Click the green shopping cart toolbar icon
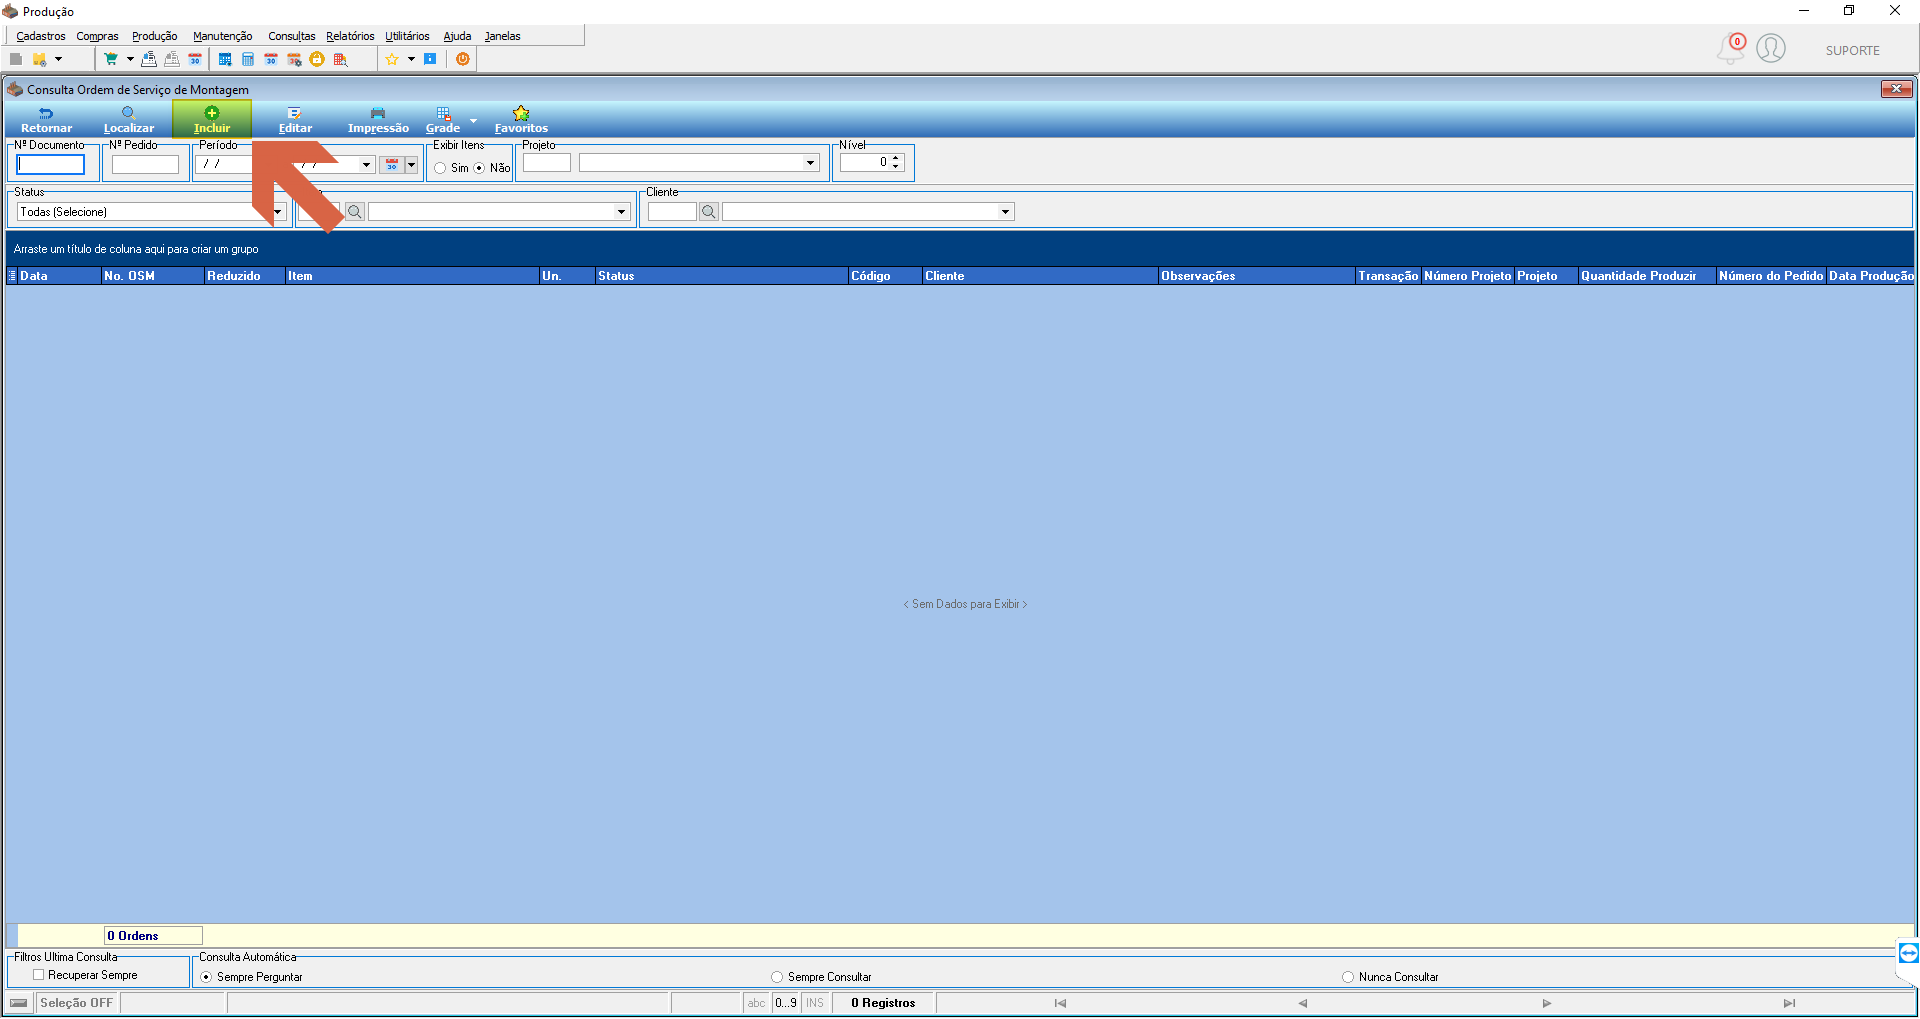 [x=111, y=59]
